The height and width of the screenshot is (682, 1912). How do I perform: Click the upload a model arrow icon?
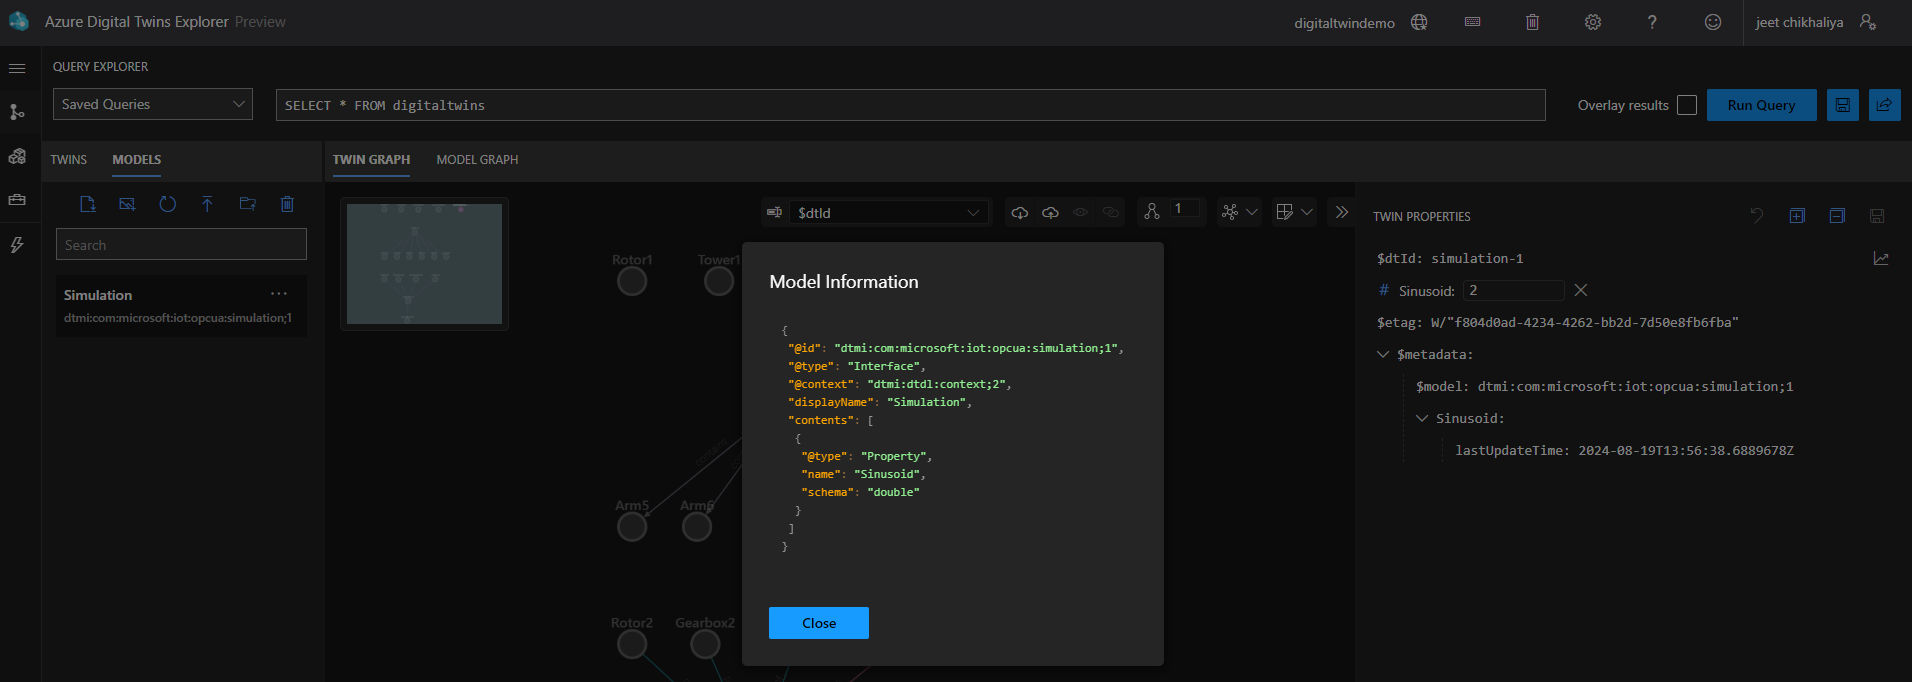point(207,204)
